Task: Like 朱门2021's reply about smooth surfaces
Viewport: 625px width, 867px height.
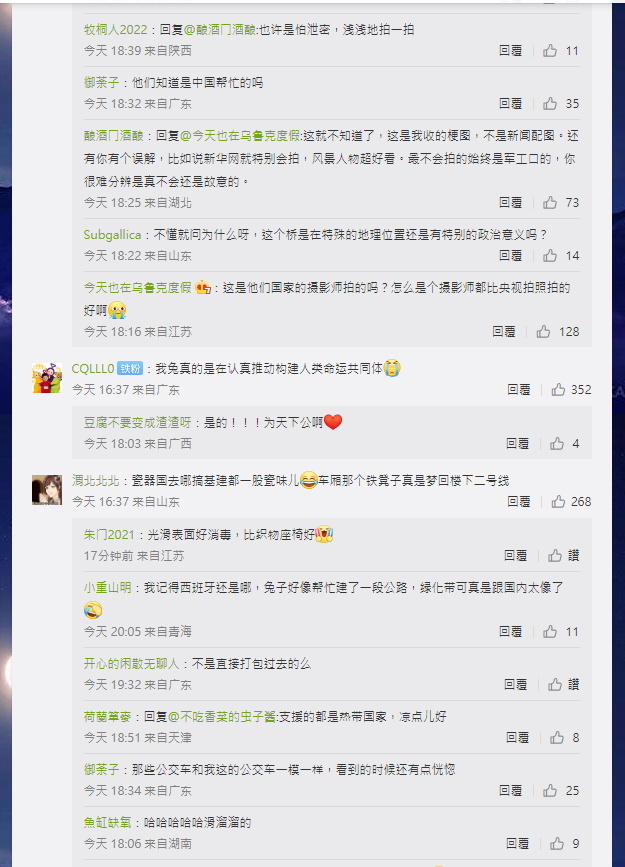Action: (555, 556)
